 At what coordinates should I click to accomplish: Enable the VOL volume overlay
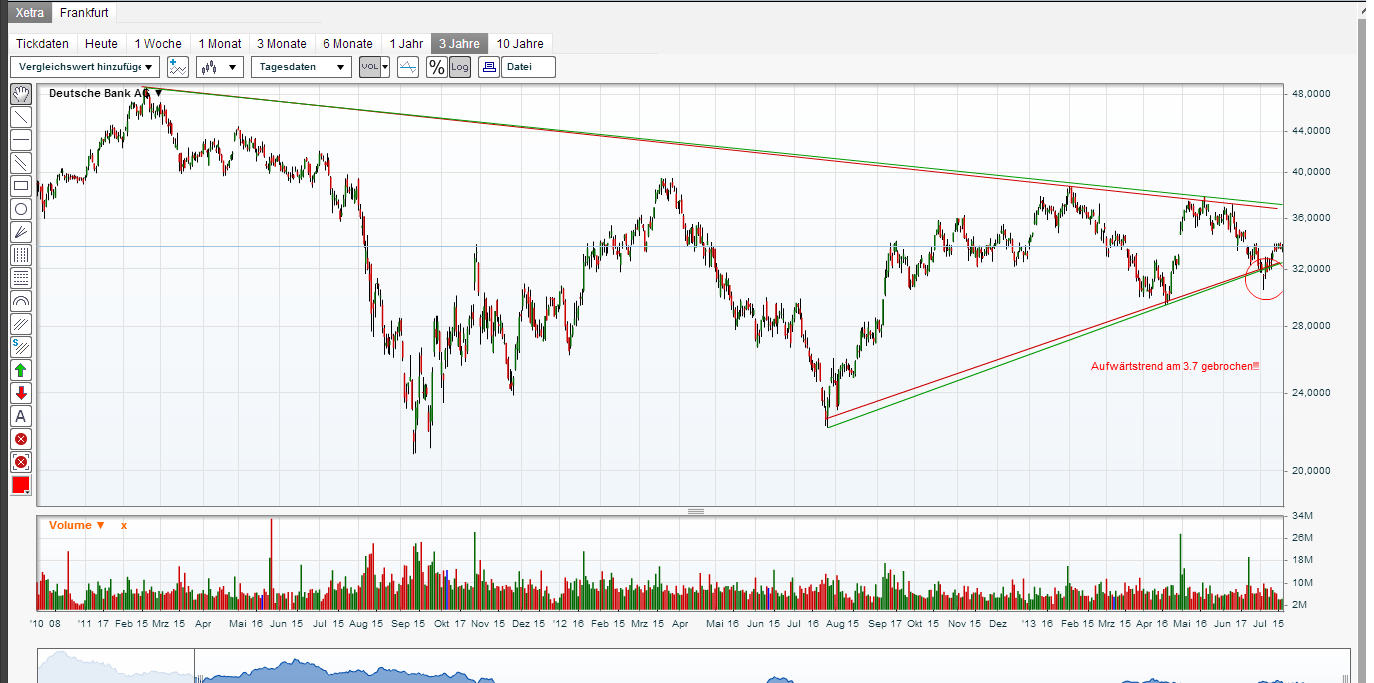pos(368,67)
